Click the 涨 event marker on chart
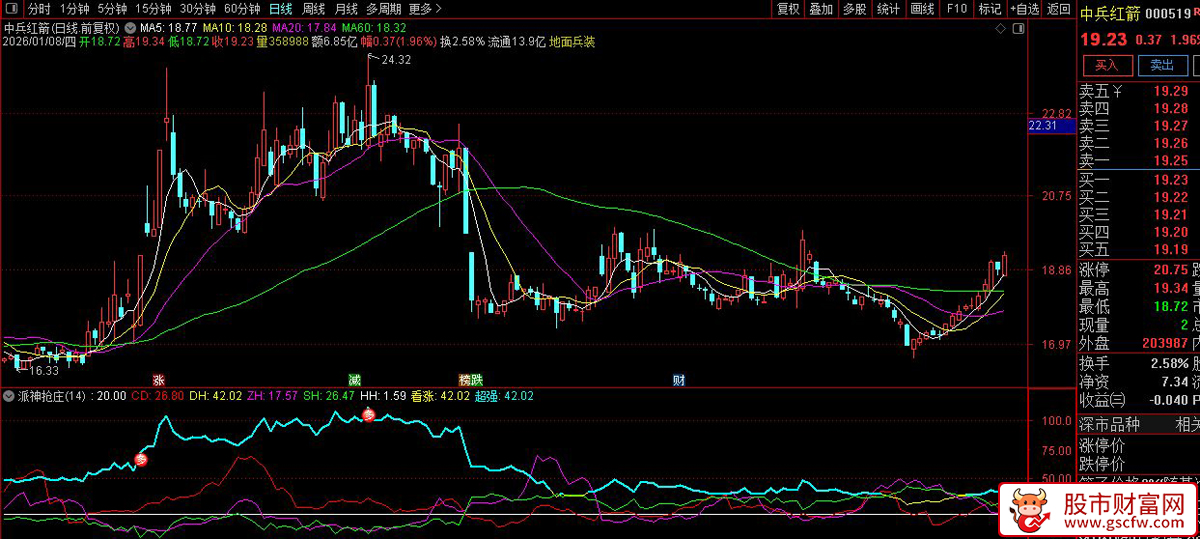This screenshot has height=539, width=1200. [157, 380]
